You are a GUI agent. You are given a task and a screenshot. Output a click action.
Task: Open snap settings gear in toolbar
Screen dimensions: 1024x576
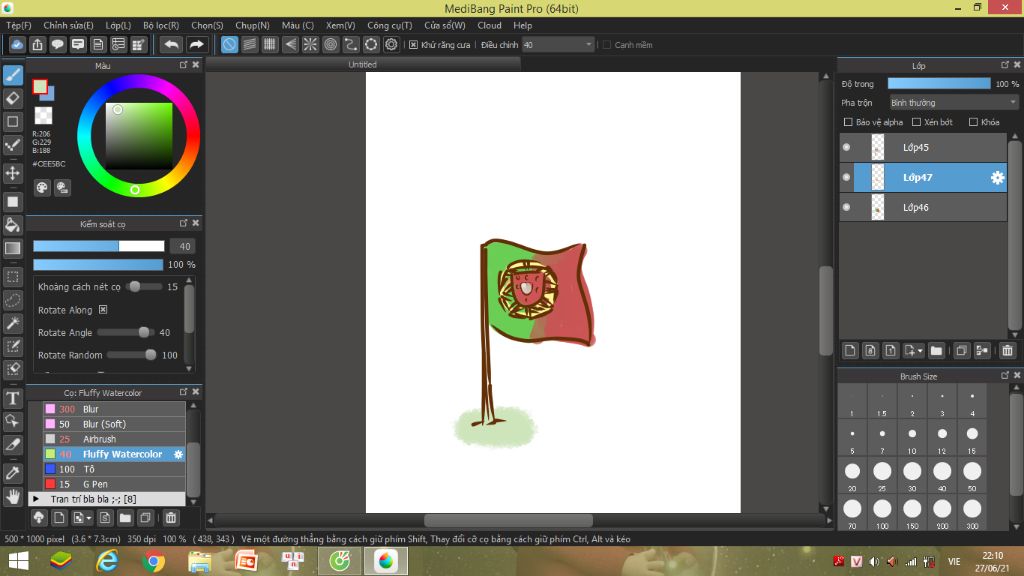coord(391,44)
